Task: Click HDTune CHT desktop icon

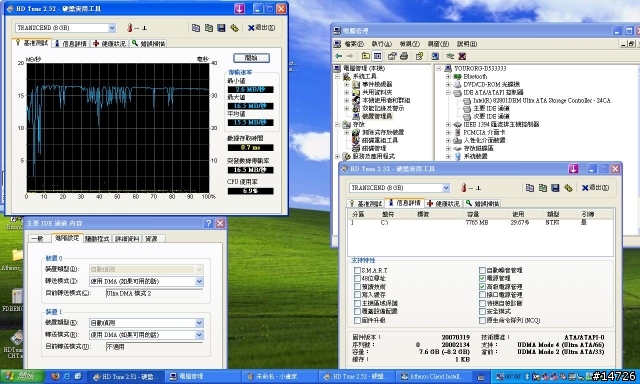Action: (x=15, y=344)
